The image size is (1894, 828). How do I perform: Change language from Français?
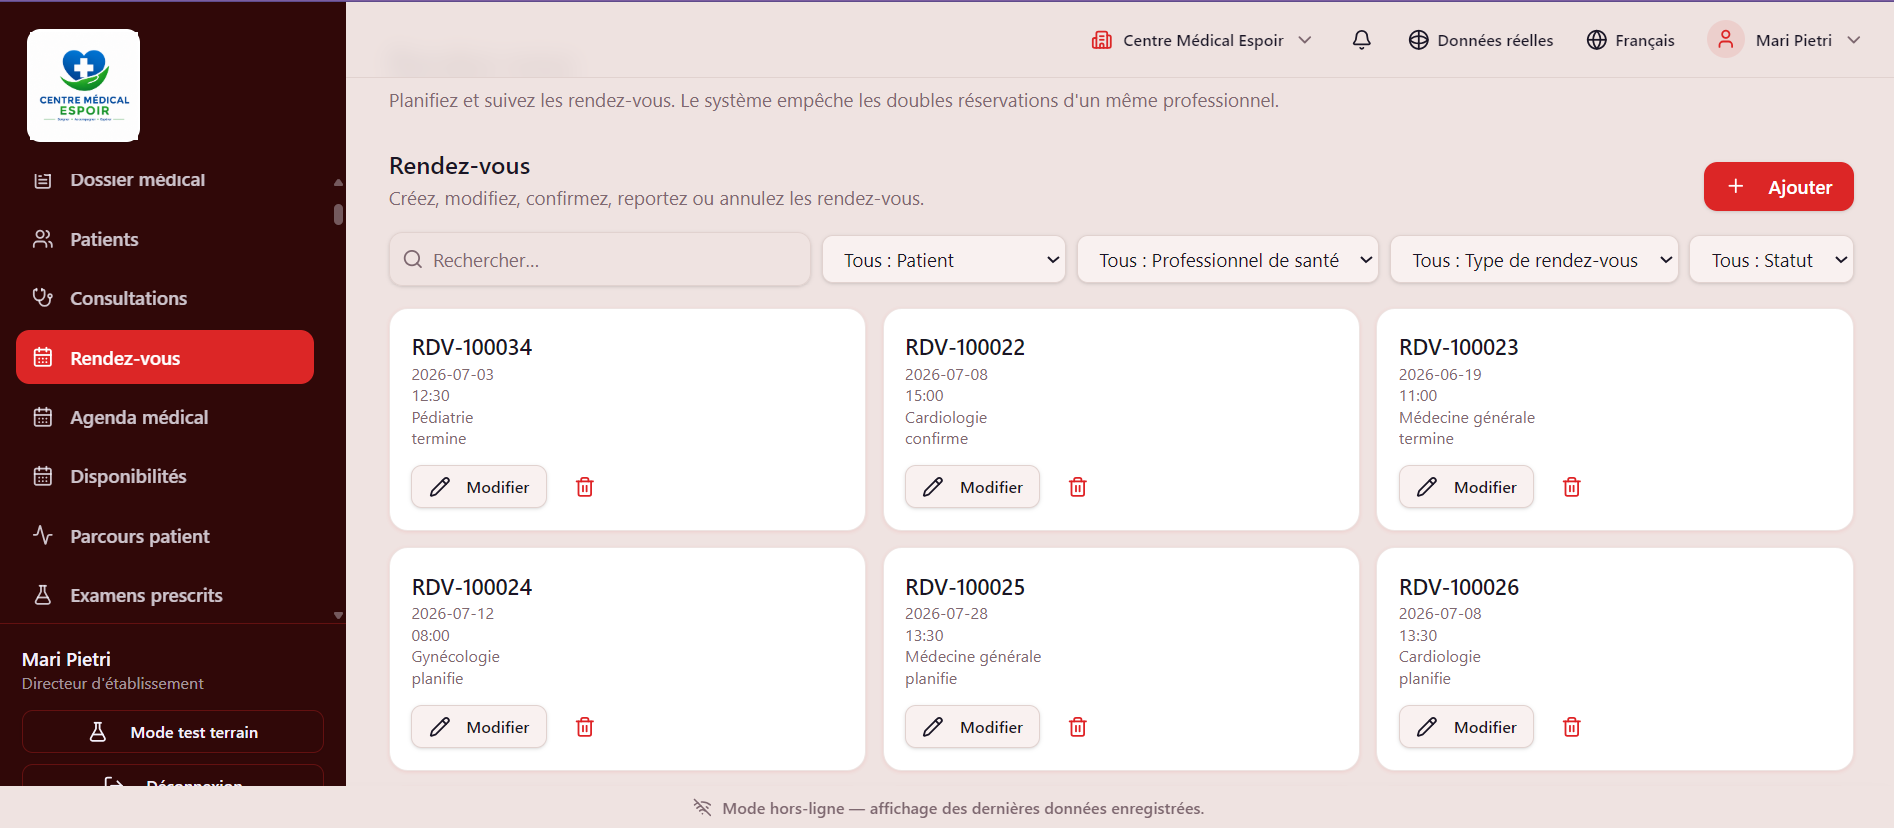[1631, 40]
